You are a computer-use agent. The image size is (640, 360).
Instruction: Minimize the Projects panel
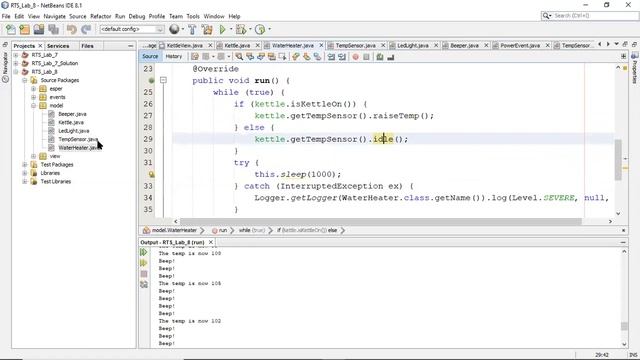131,46
